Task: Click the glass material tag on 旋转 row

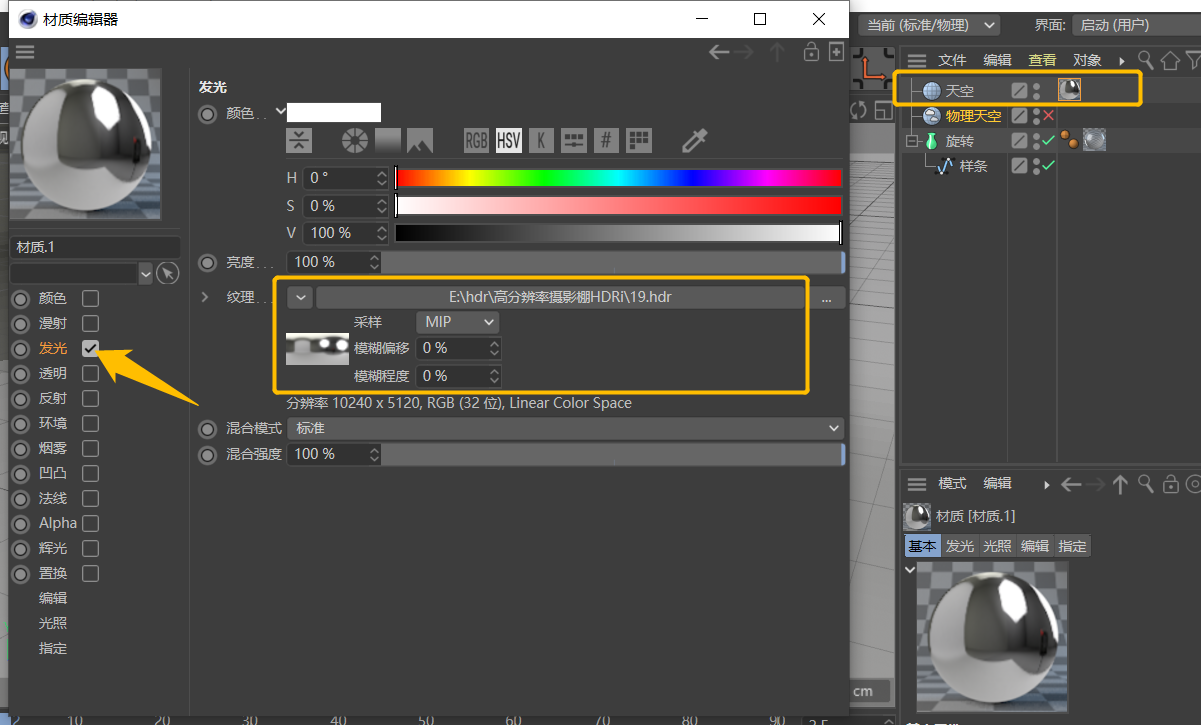Action: (1094, 141)
